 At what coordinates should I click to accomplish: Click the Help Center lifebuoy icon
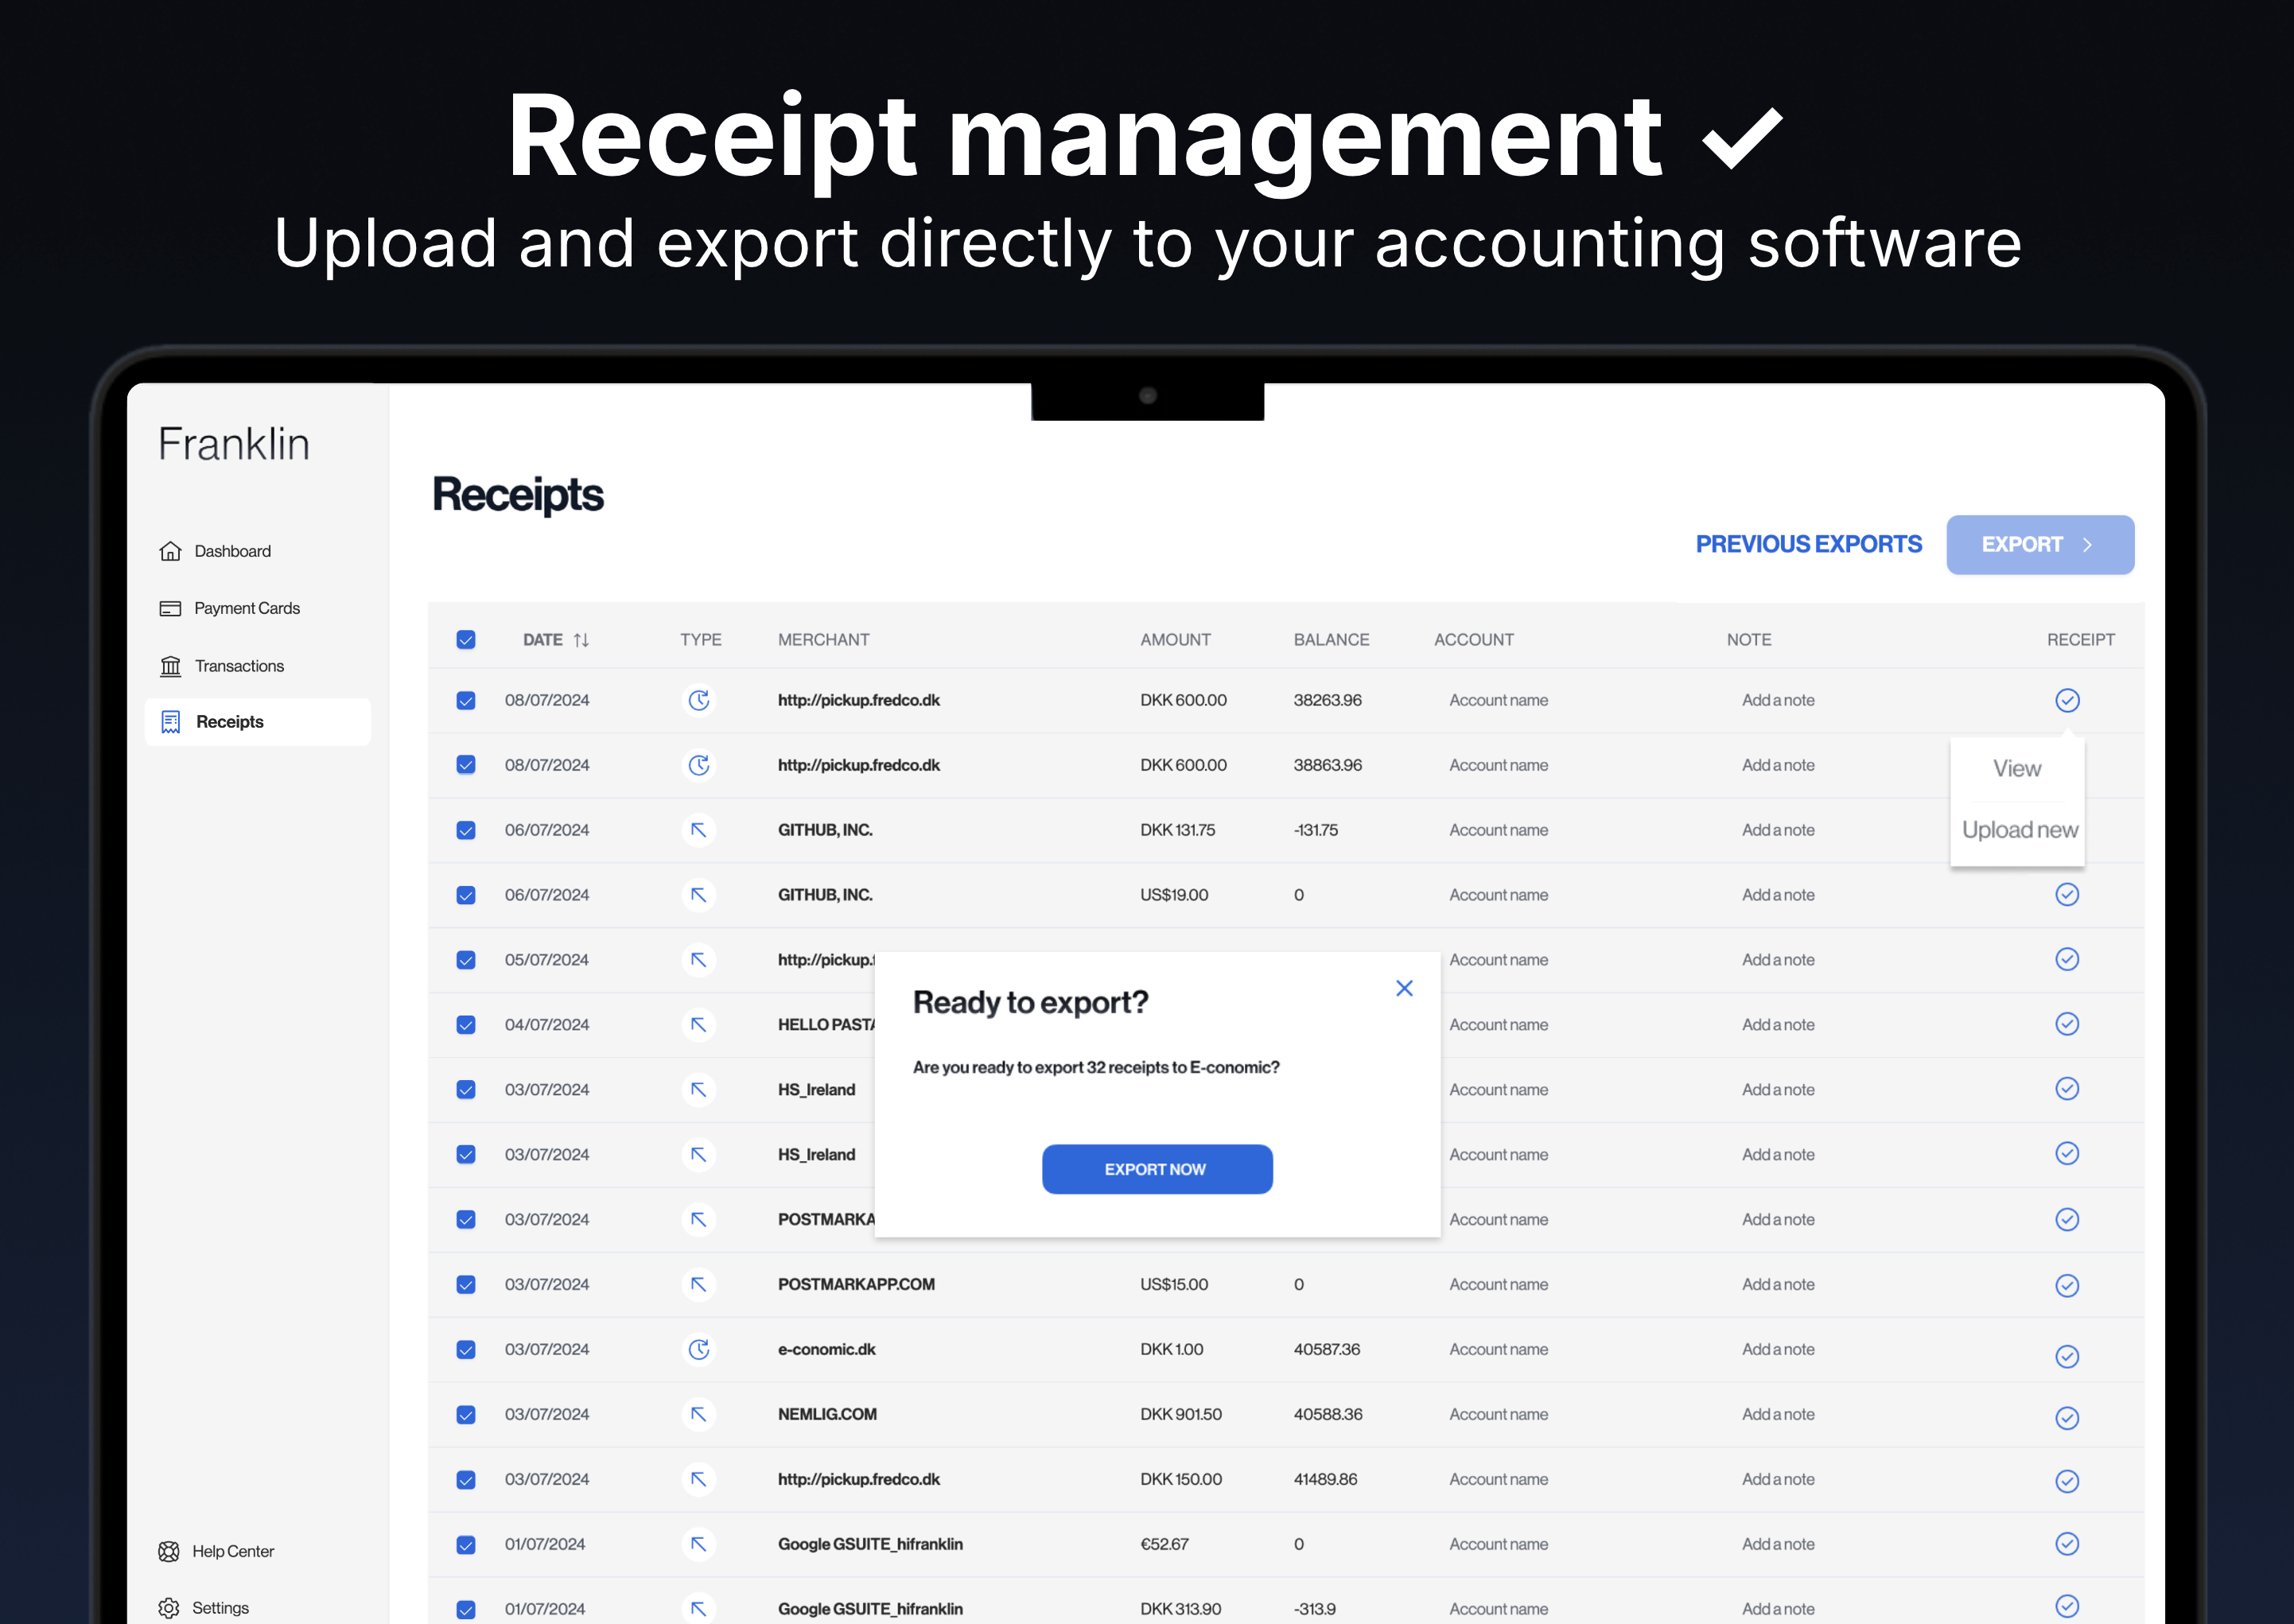coord(169,1551)
